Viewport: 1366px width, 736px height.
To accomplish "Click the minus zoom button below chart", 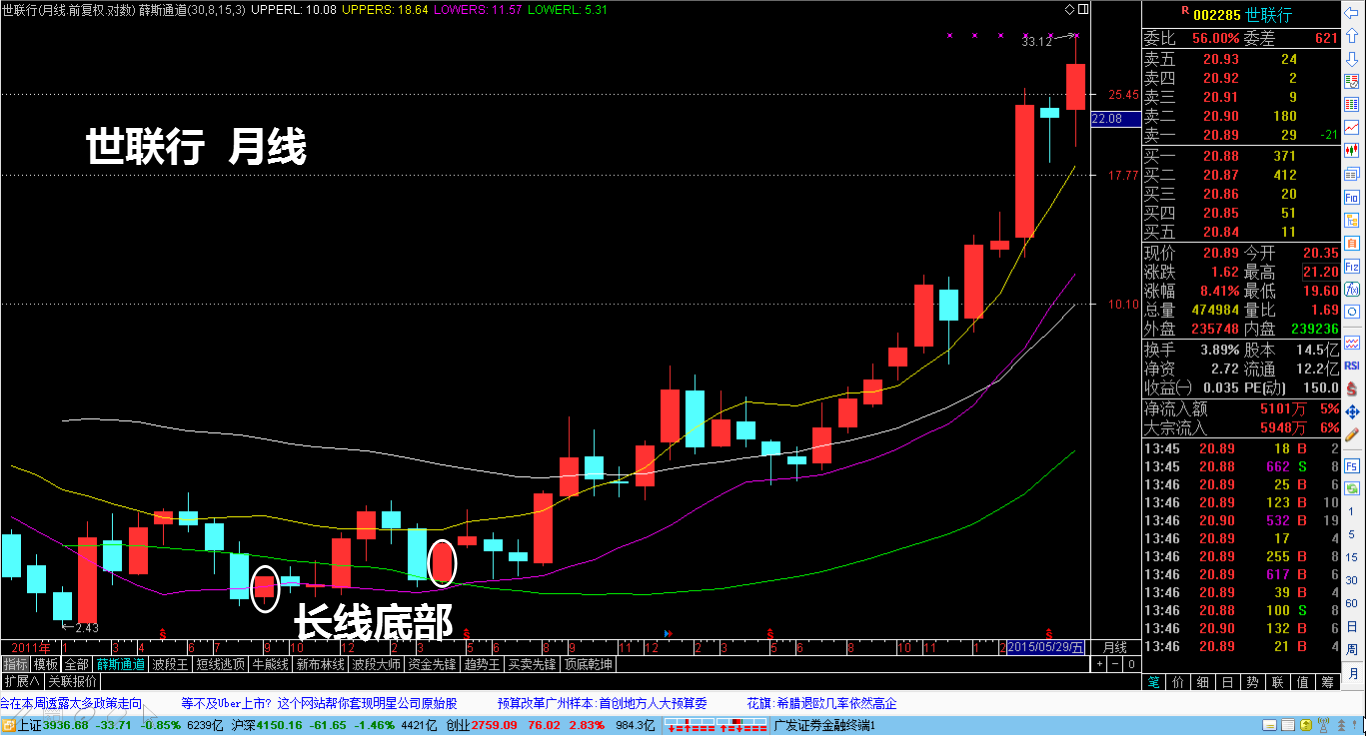I will pos(1115,664).
